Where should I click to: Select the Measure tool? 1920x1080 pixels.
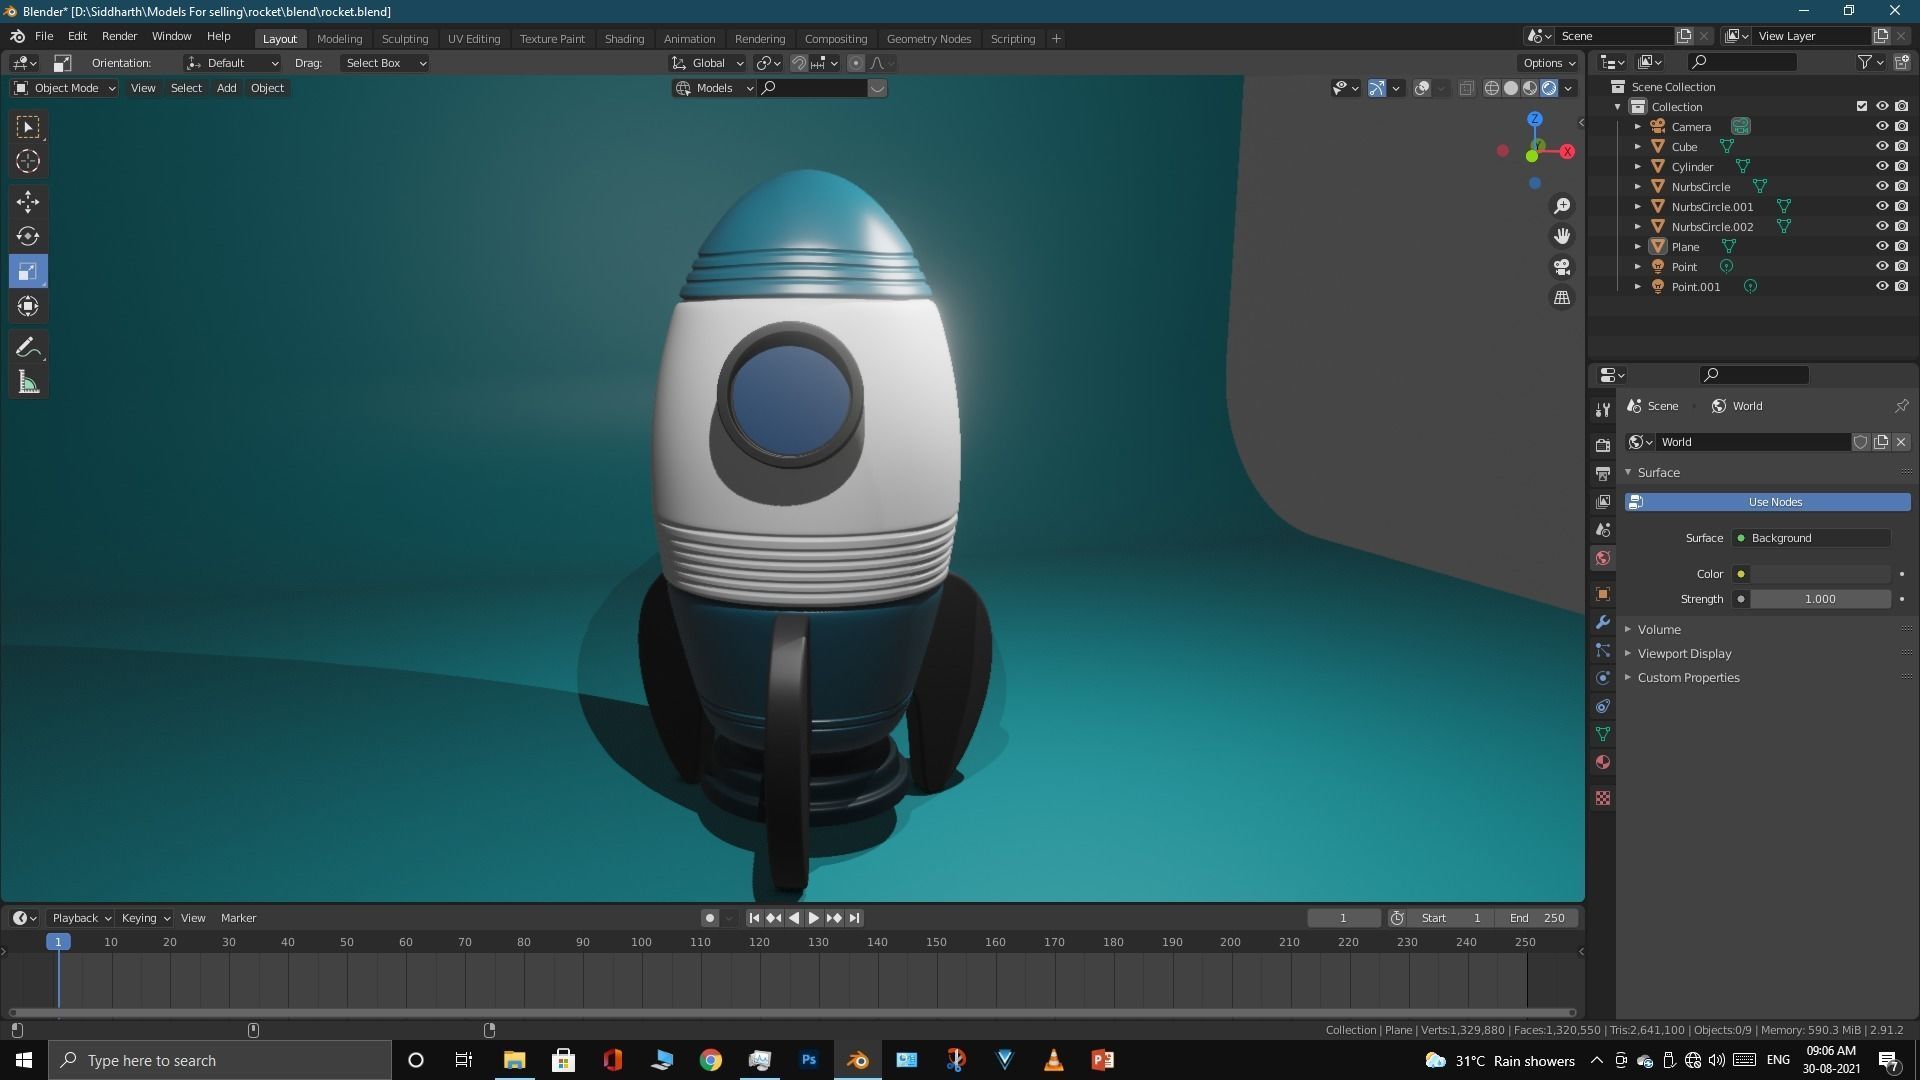click(28, 383)
